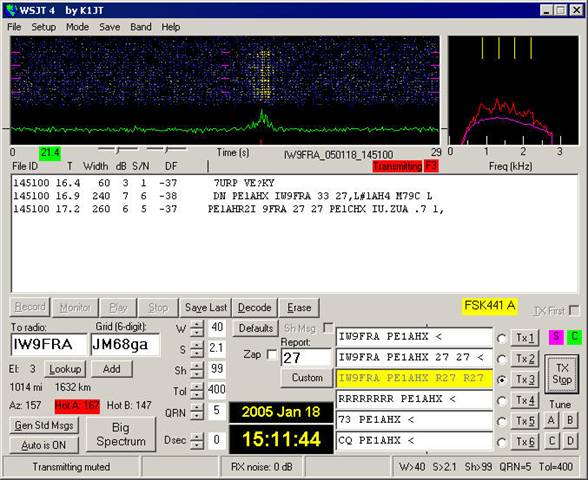
Task: Enable the Zap checkbox
Action: (272, 354)
